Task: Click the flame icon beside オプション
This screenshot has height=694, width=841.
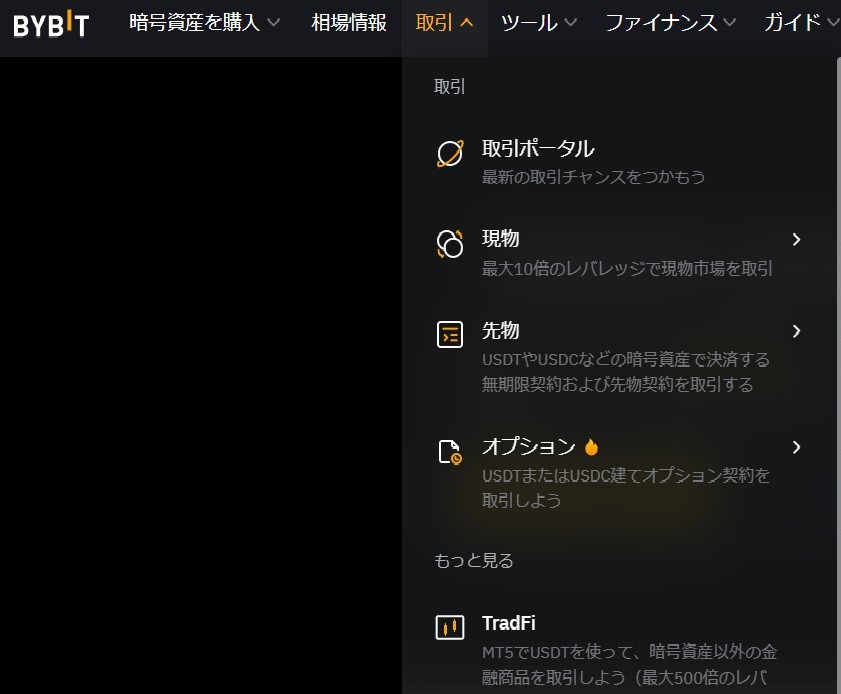Action: coord(591,447)
